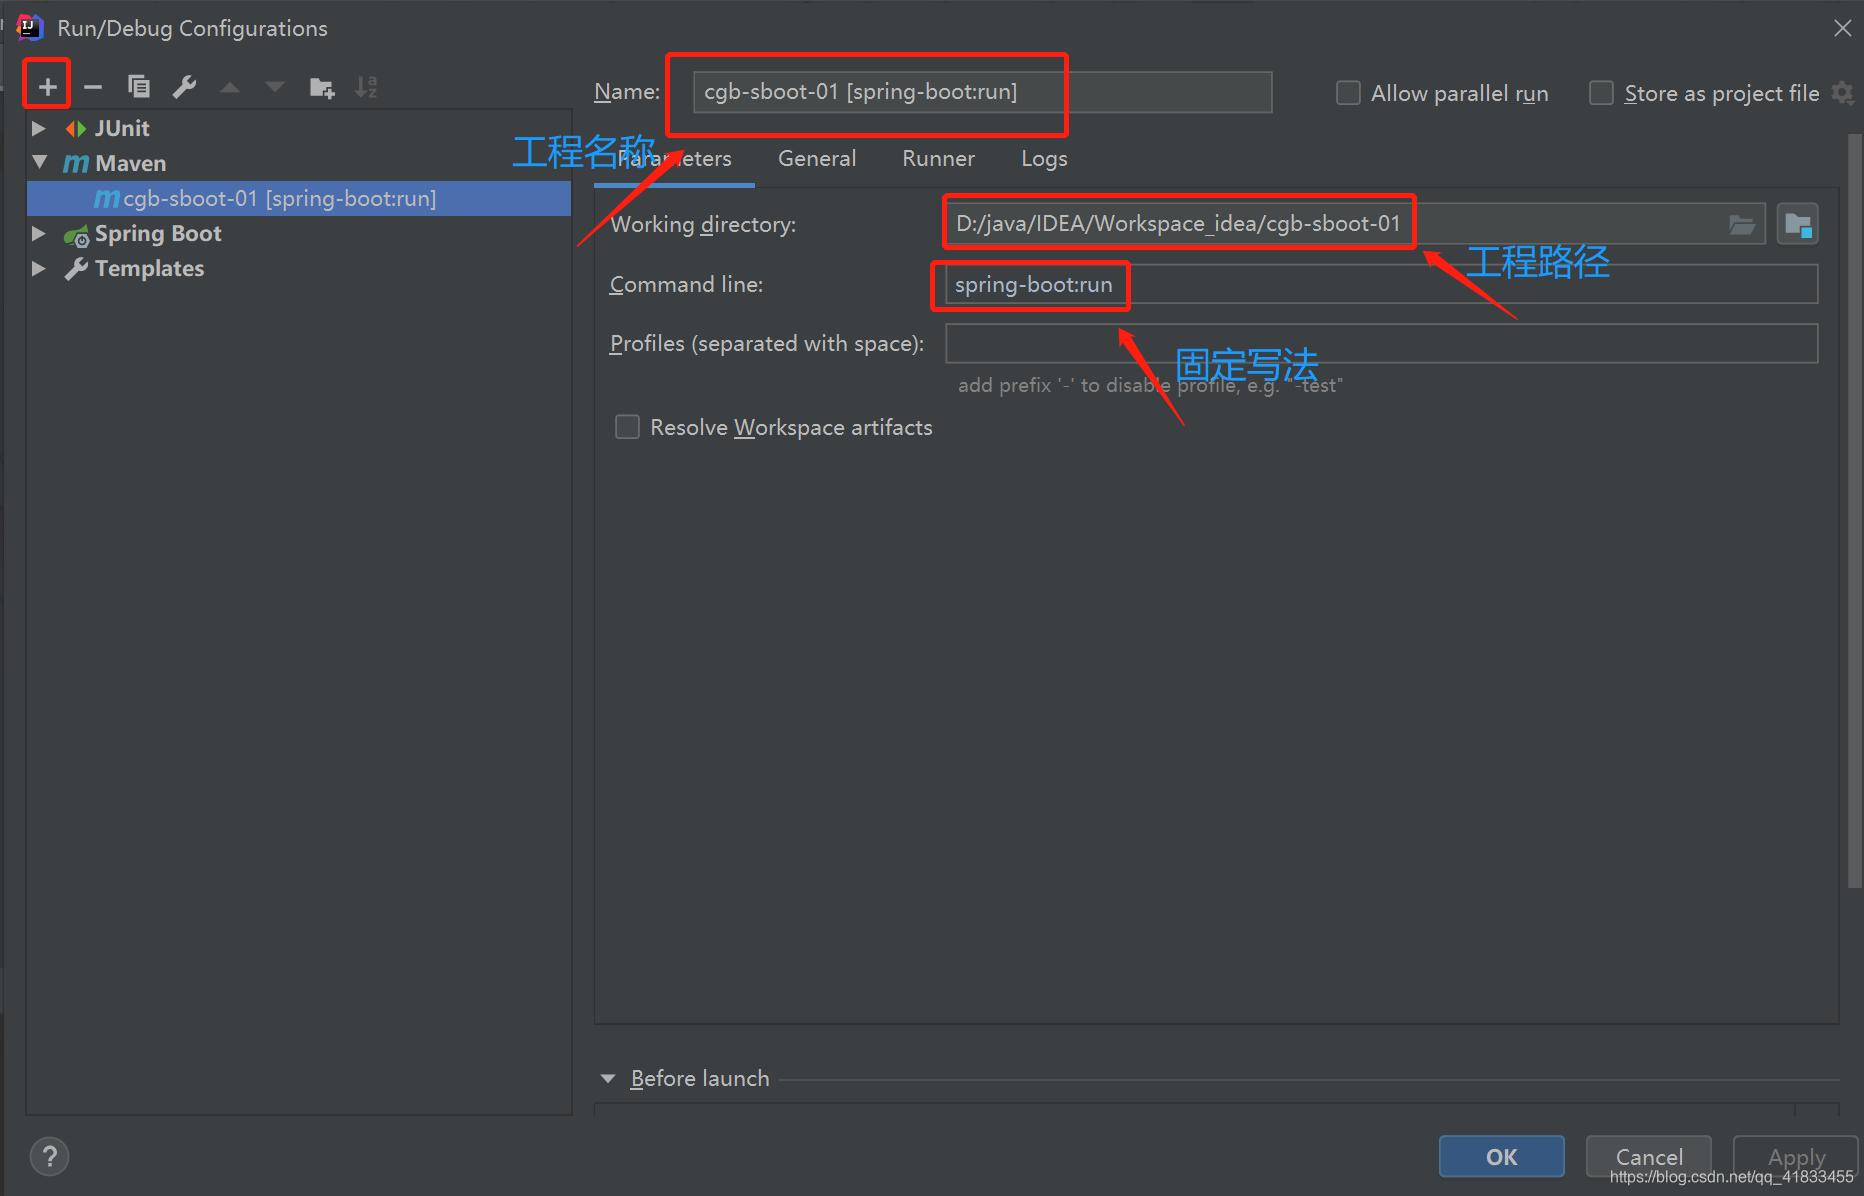The image size is (1864, 1196).
Task: Collapse the Before launch section
Action: click(607, 1078)
